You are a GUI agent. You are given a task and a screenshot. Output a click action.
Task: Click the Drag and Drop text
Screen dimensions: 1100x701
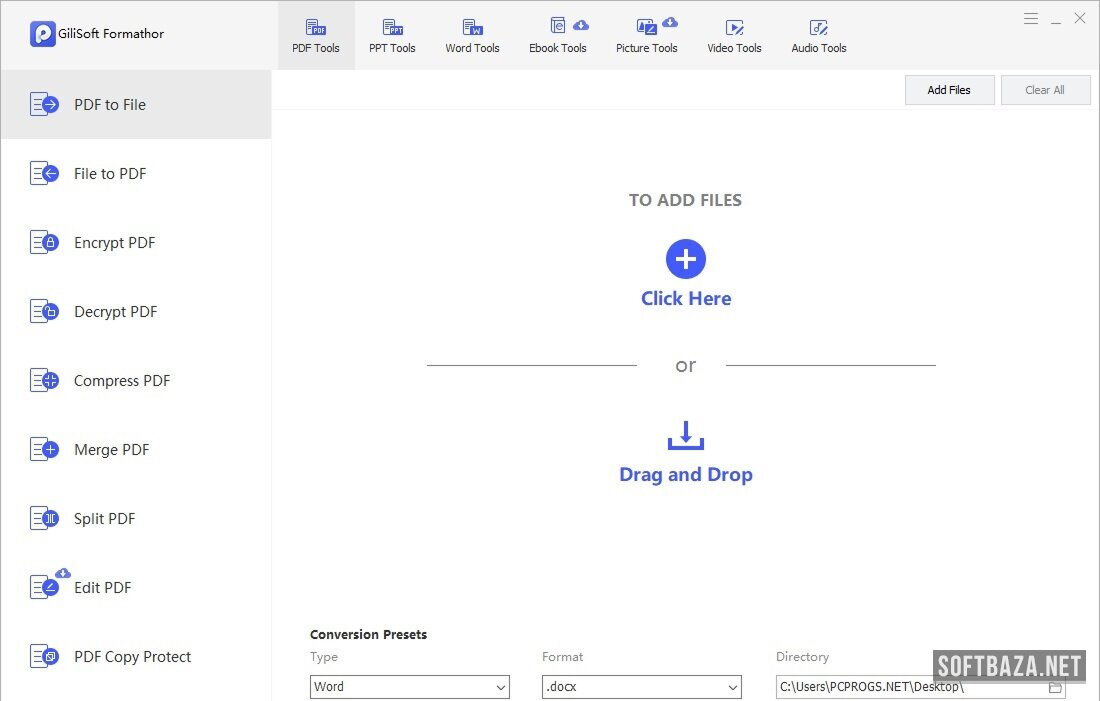(x=685, y=474)
